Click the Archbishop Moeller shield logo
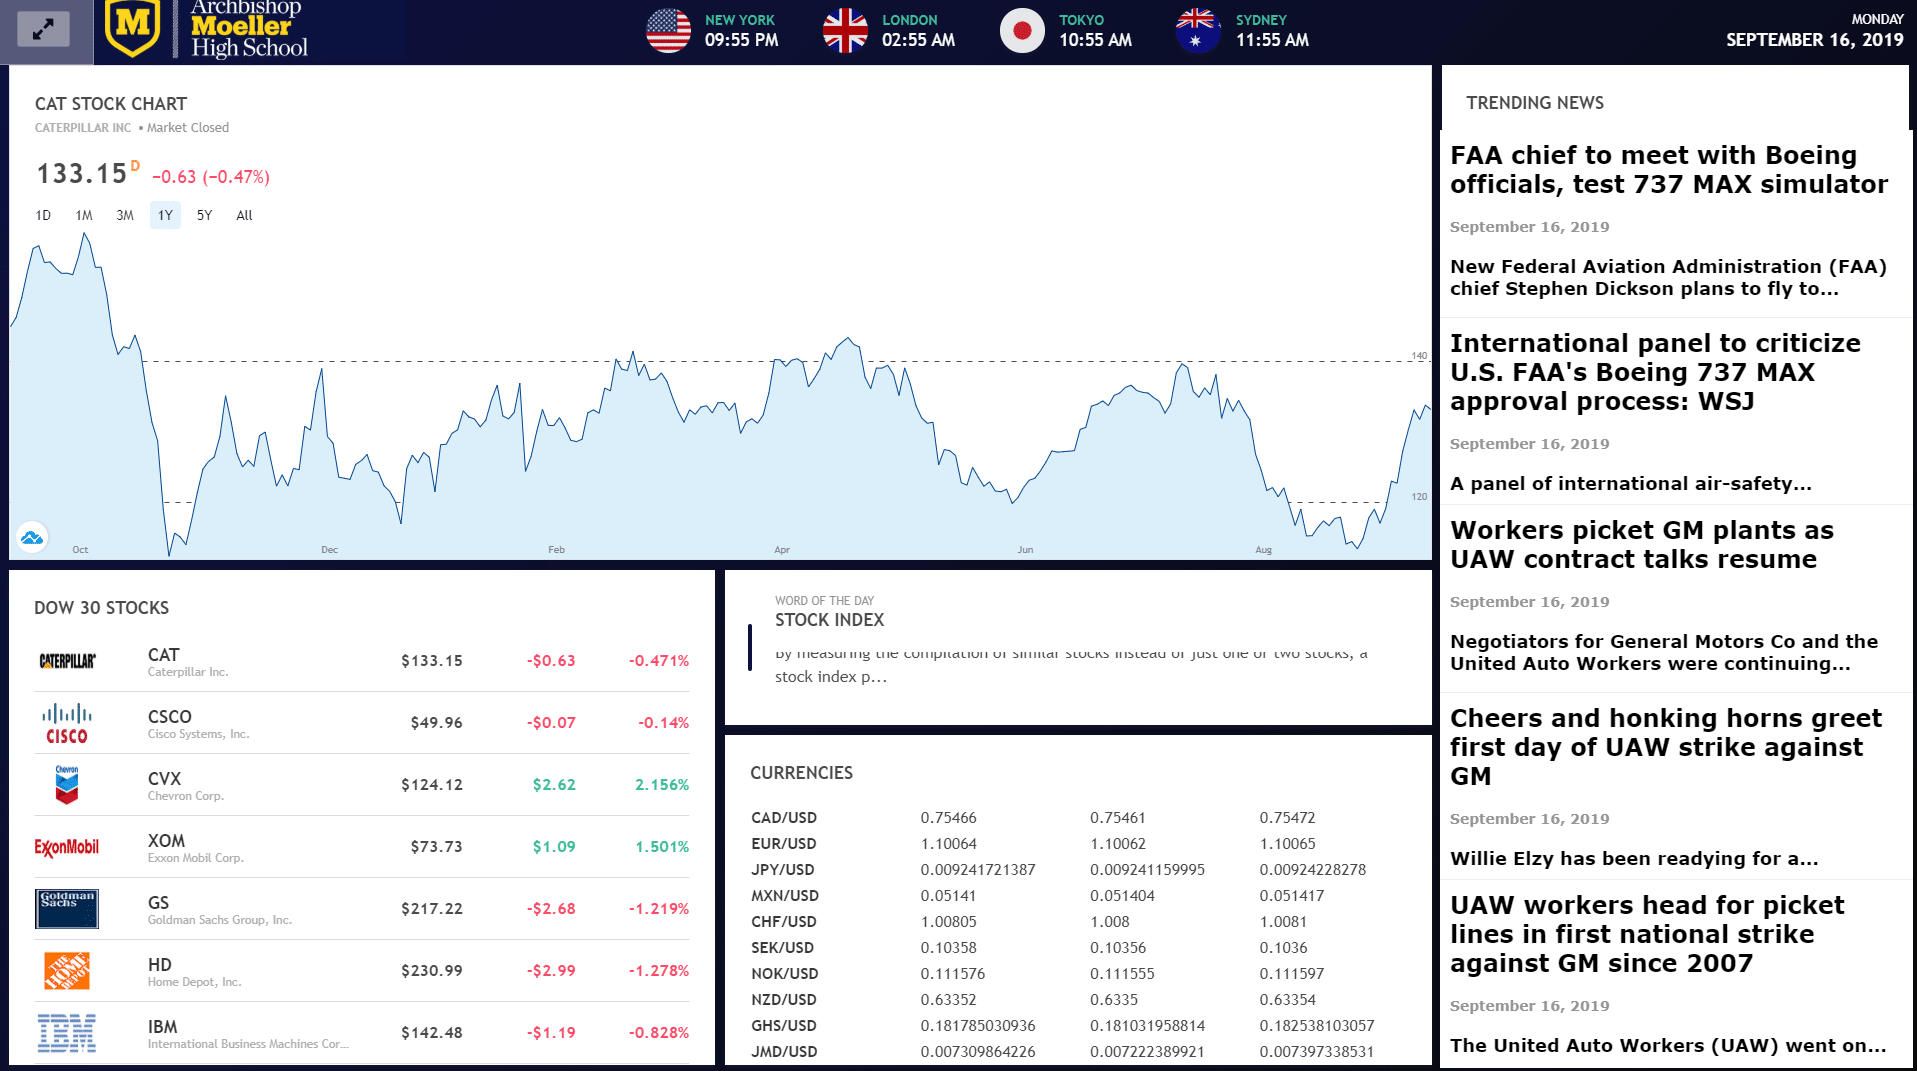1917x1071 pixels. 133,27
